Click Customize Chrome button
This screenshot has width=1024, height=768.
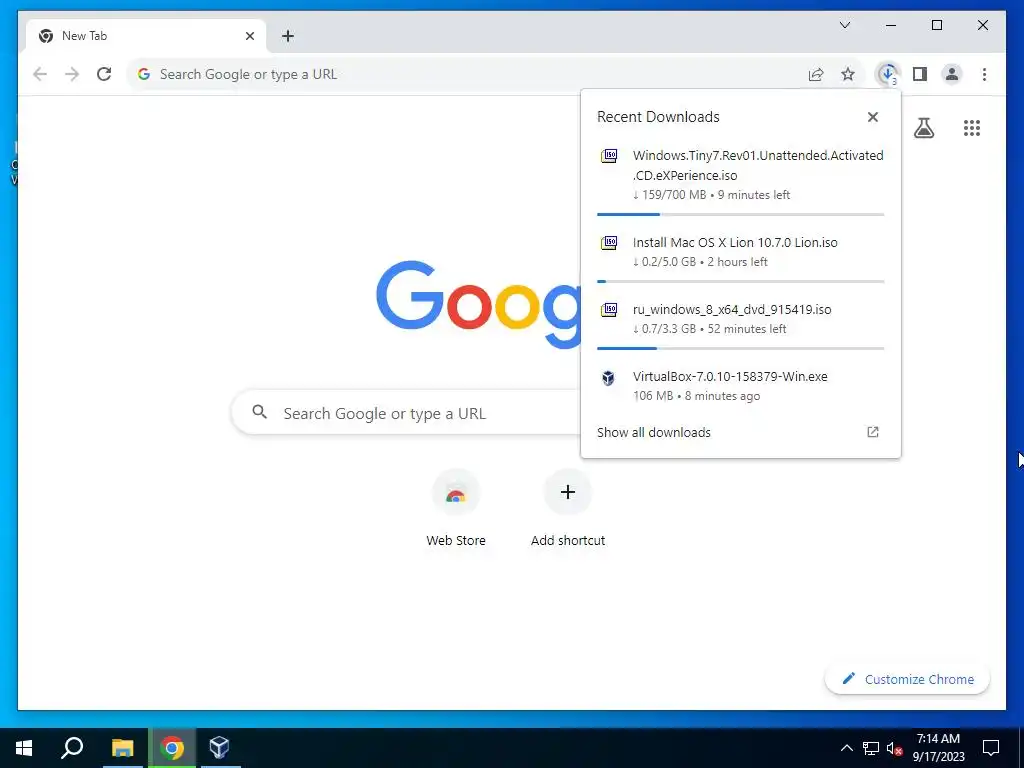[x=907, y=679]
